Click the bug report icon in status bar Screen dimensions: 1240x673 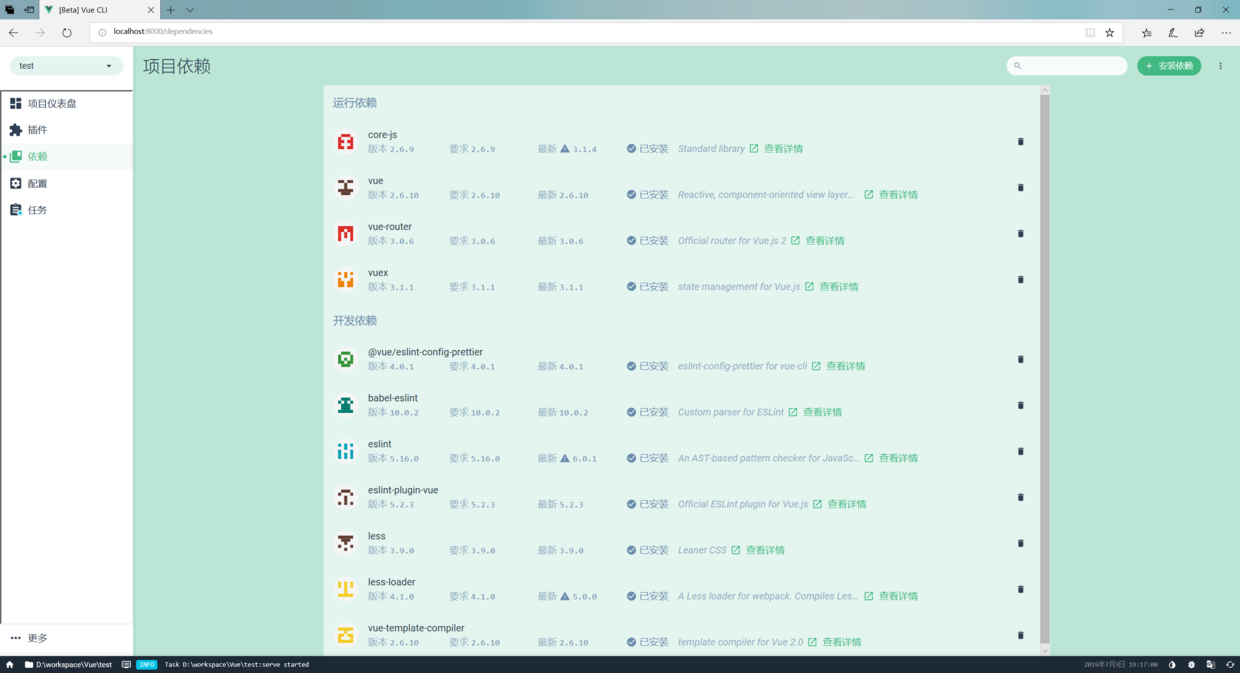click(x=1191, y=664)
